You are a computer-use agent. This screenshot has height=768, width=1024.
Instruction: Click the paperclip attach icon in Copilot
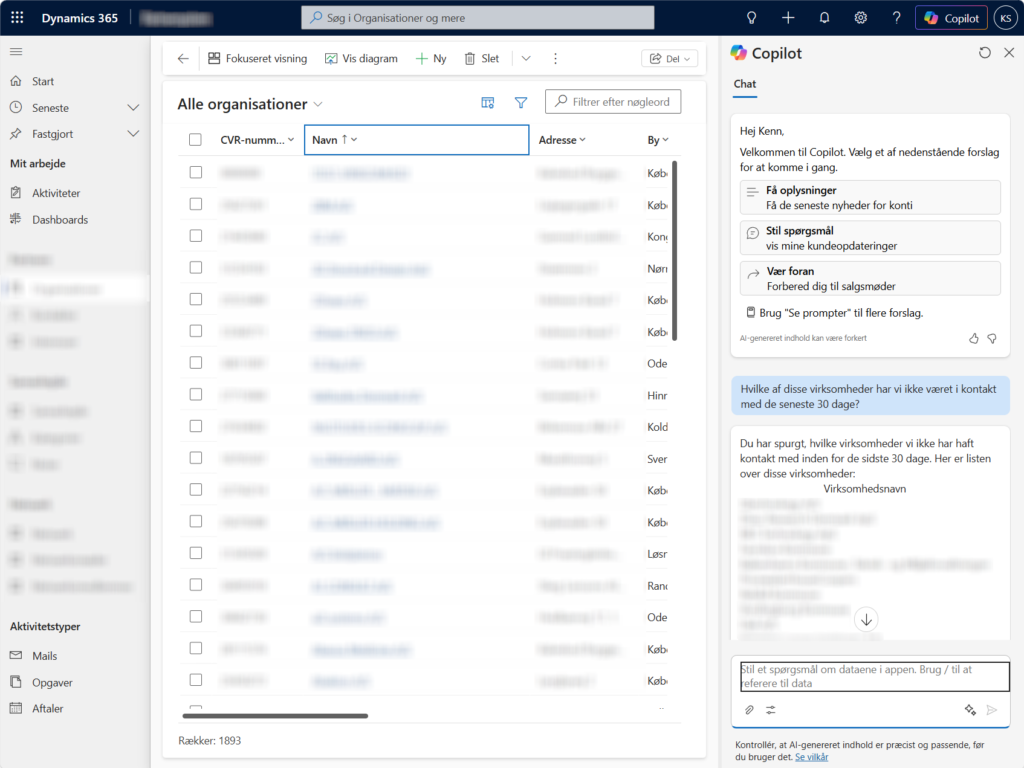point(750,710)
